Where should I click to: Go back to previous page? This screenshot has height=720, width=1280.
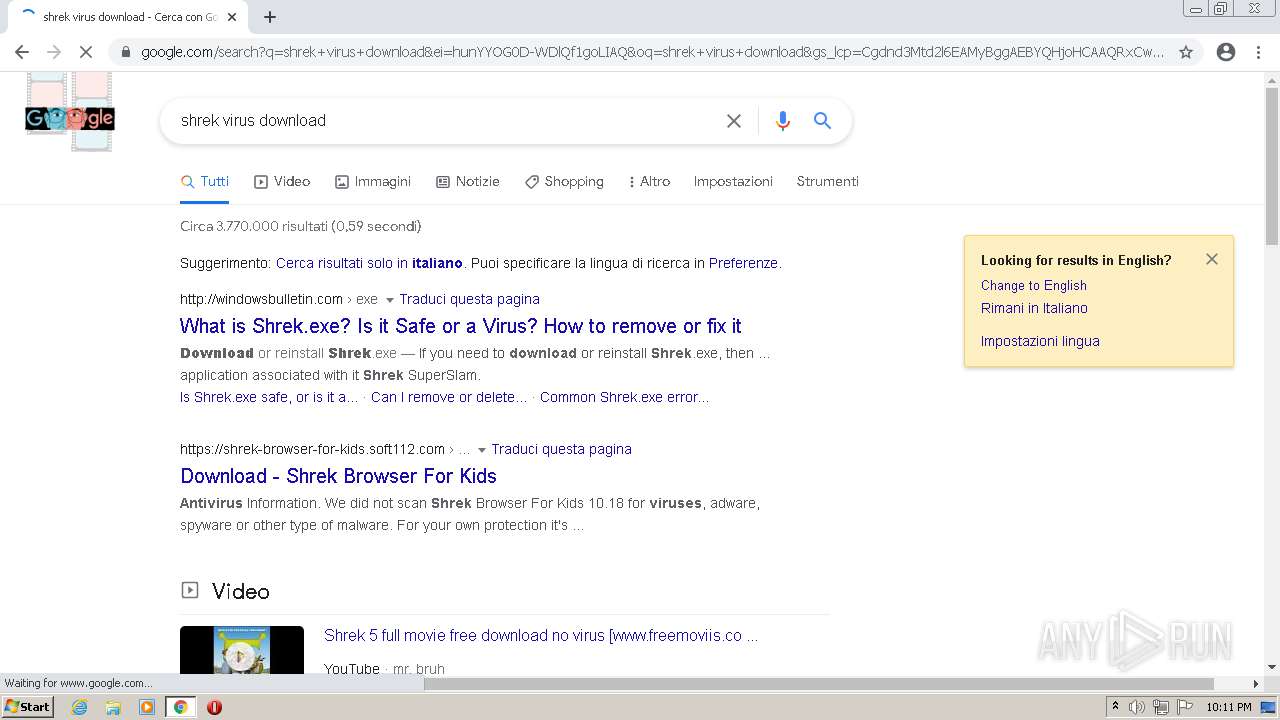pyautogui.click(x=22, y=52)
